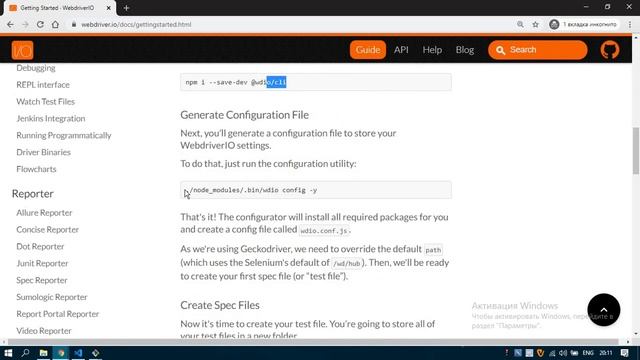
Task: Click the npm i --save-dev code block
Action: pos(316,82)
